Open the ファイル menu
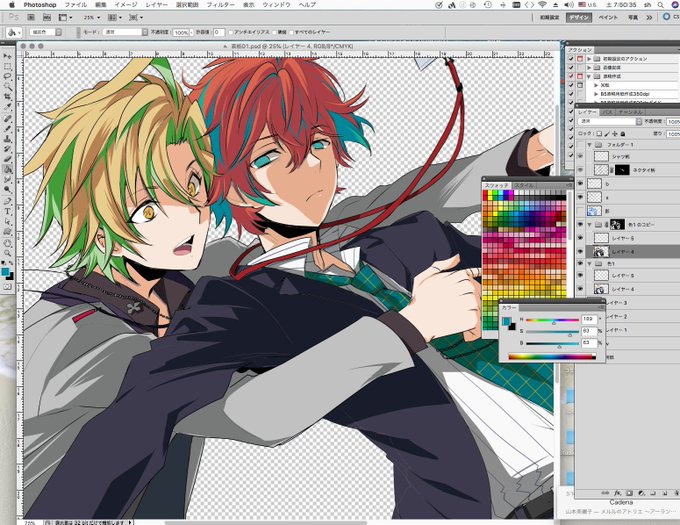 [76, 5]
